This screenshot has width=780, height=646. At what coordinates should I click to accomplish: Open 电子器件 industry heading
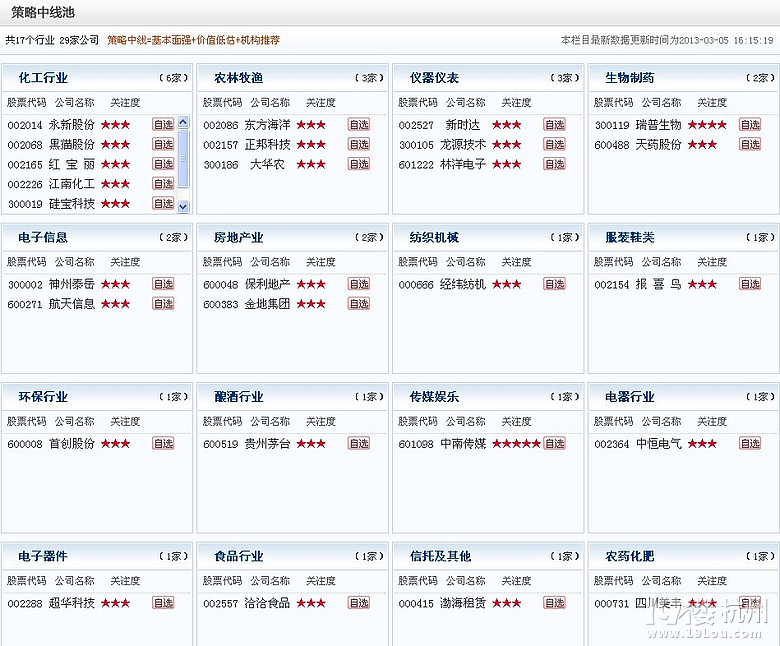(x=43, y=556)
